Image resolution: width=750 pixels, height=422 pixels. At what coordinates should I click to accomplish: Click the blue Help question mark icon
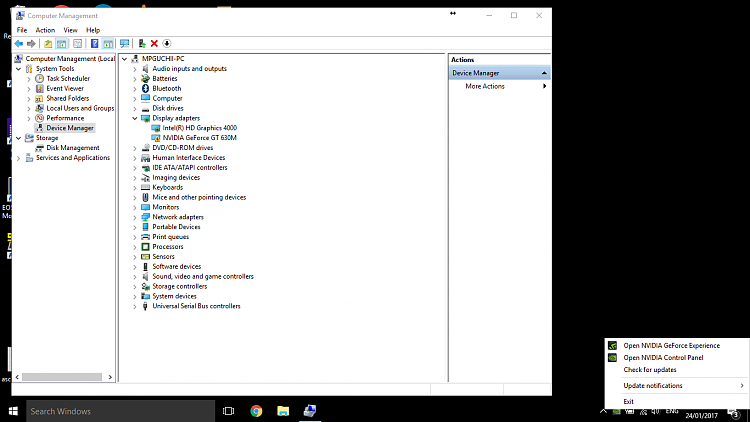[x=95, y=44]
